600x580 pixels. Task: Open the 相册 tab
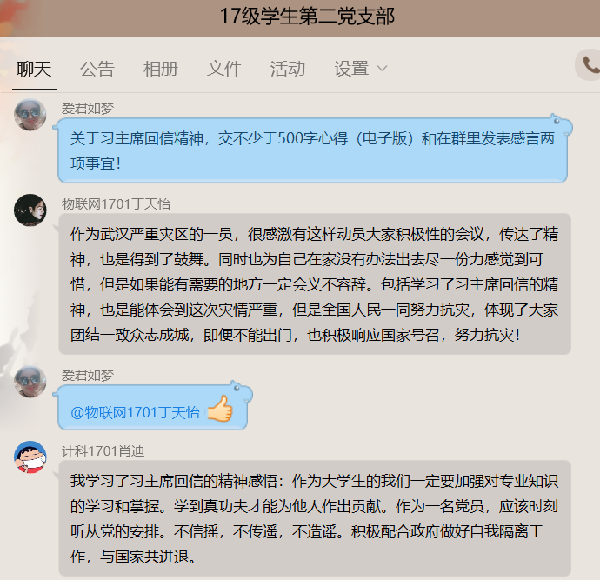pyautogui.click(x=160, y=69)
